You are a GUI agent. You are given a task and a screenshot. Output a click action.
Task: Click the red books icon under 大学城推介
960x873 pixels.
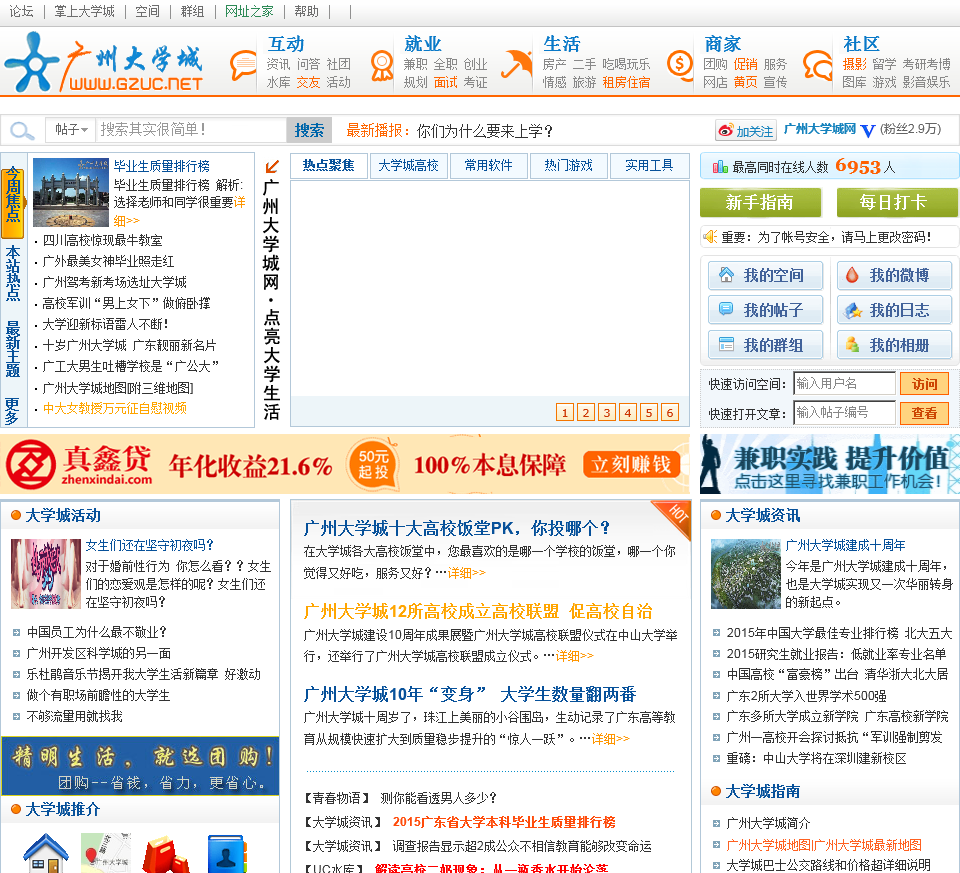pos(167,855)
